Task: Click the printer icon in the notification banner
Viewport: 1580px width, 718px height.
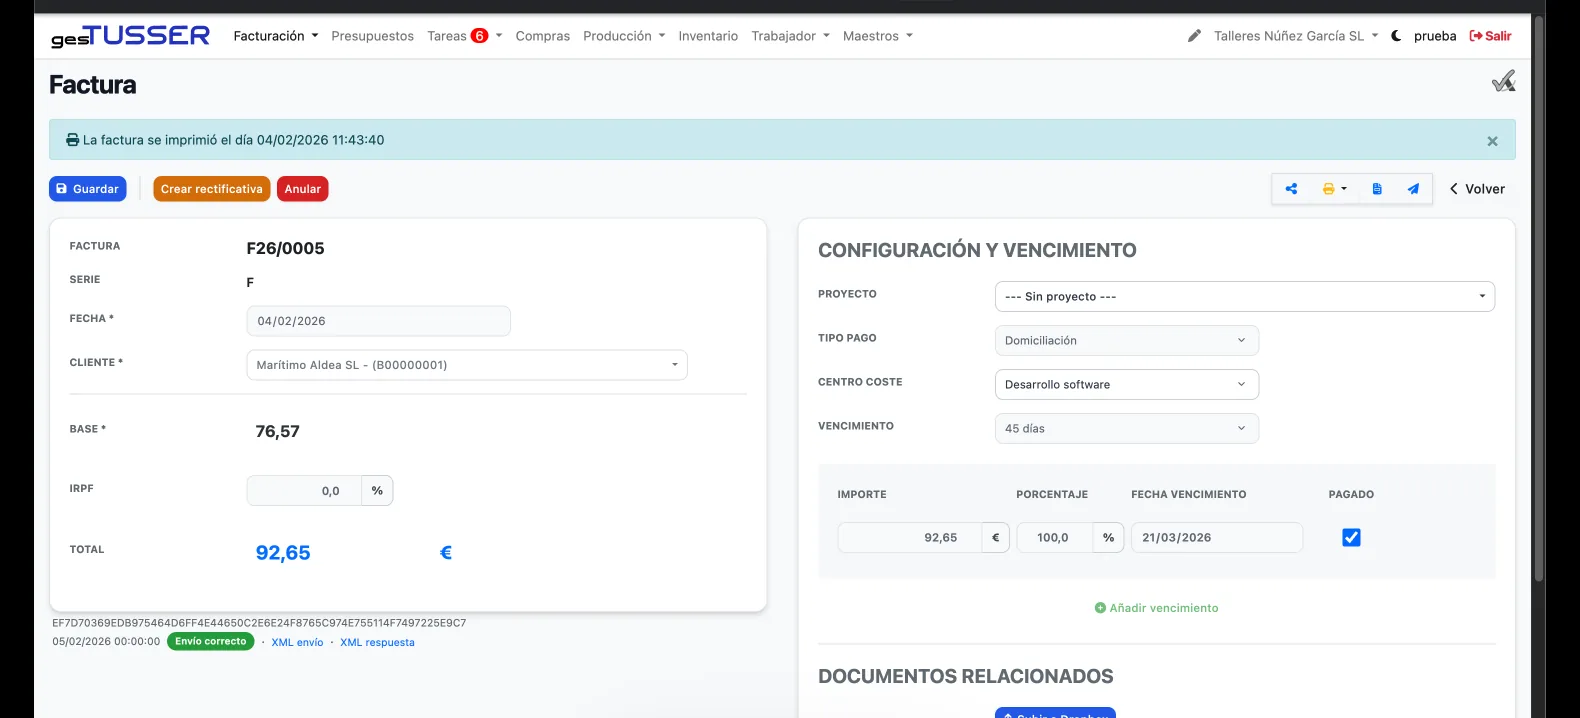Action: tap(72, 140)
